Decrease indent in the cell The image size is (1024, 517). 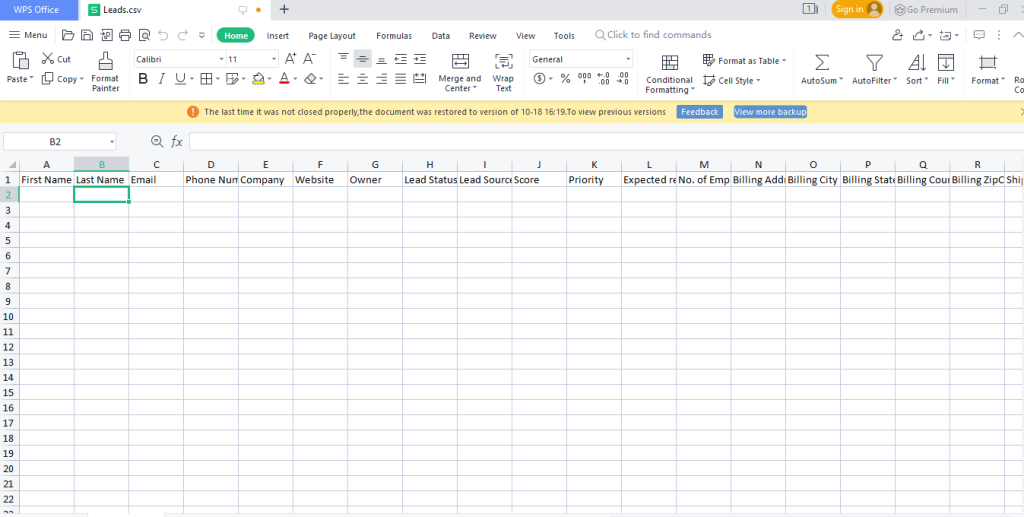click(x=401, y=59)
